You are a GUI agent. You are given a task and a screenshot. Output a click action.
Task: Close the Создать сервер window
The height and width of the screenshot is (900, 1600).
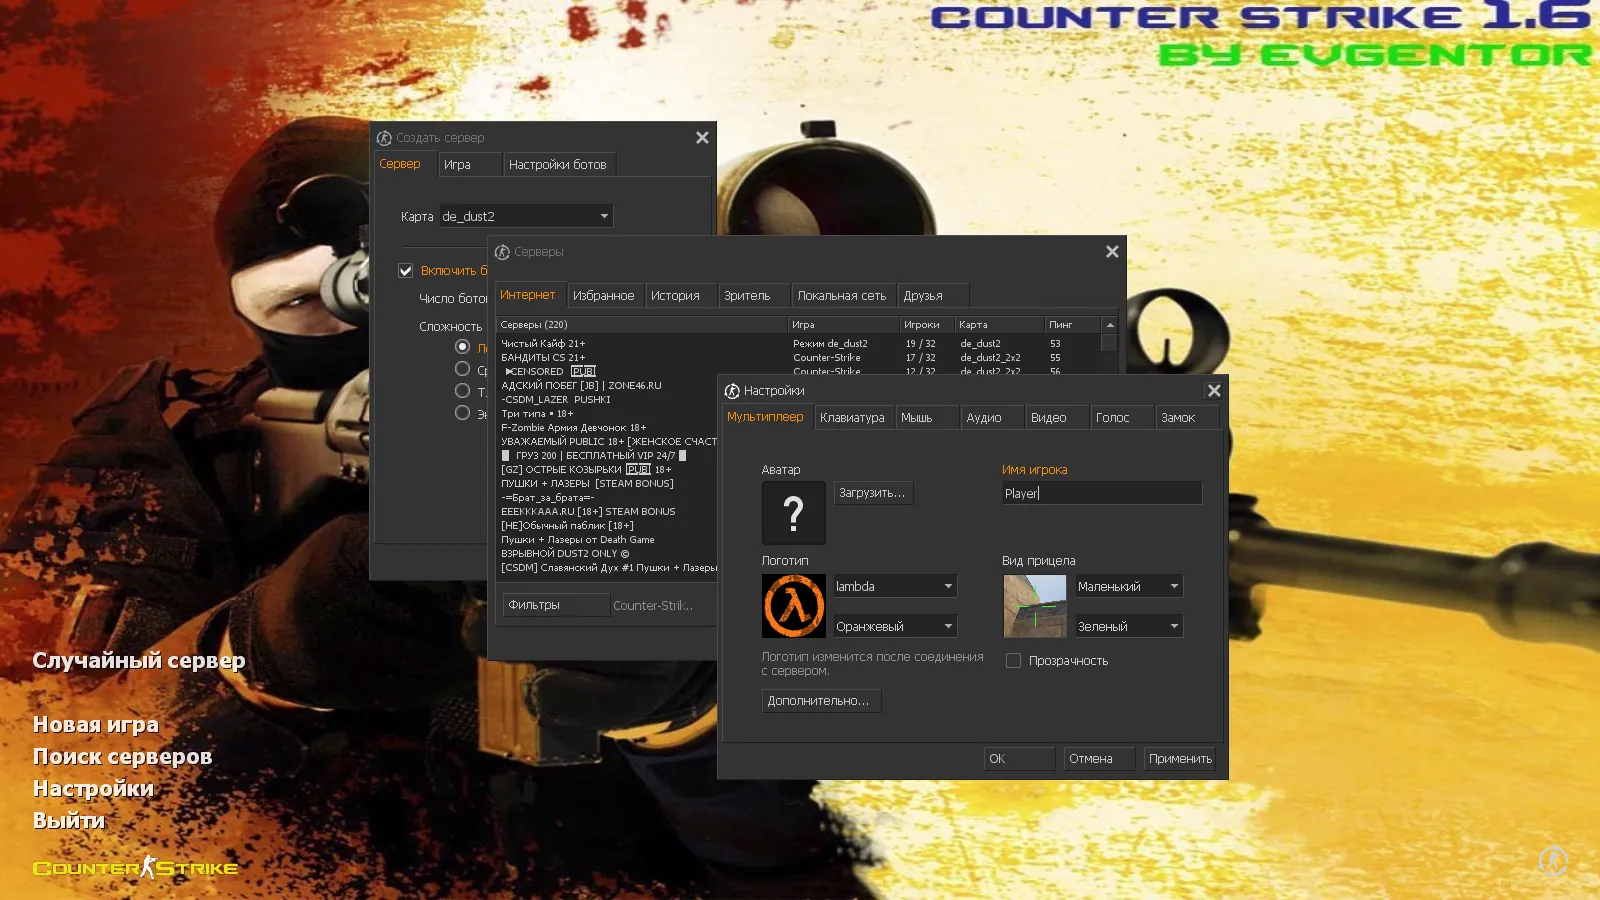pos(702,138)
